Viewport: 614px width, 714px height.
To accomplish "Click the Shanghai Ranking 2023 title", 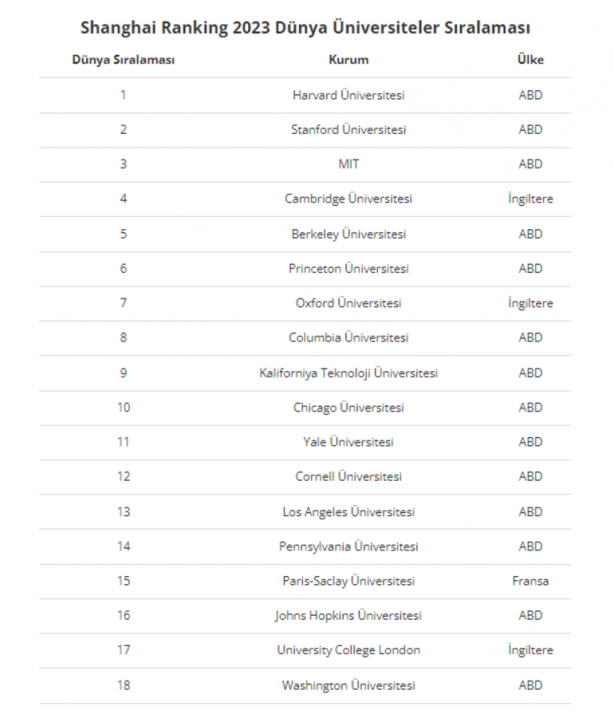I will click(305, 26).
